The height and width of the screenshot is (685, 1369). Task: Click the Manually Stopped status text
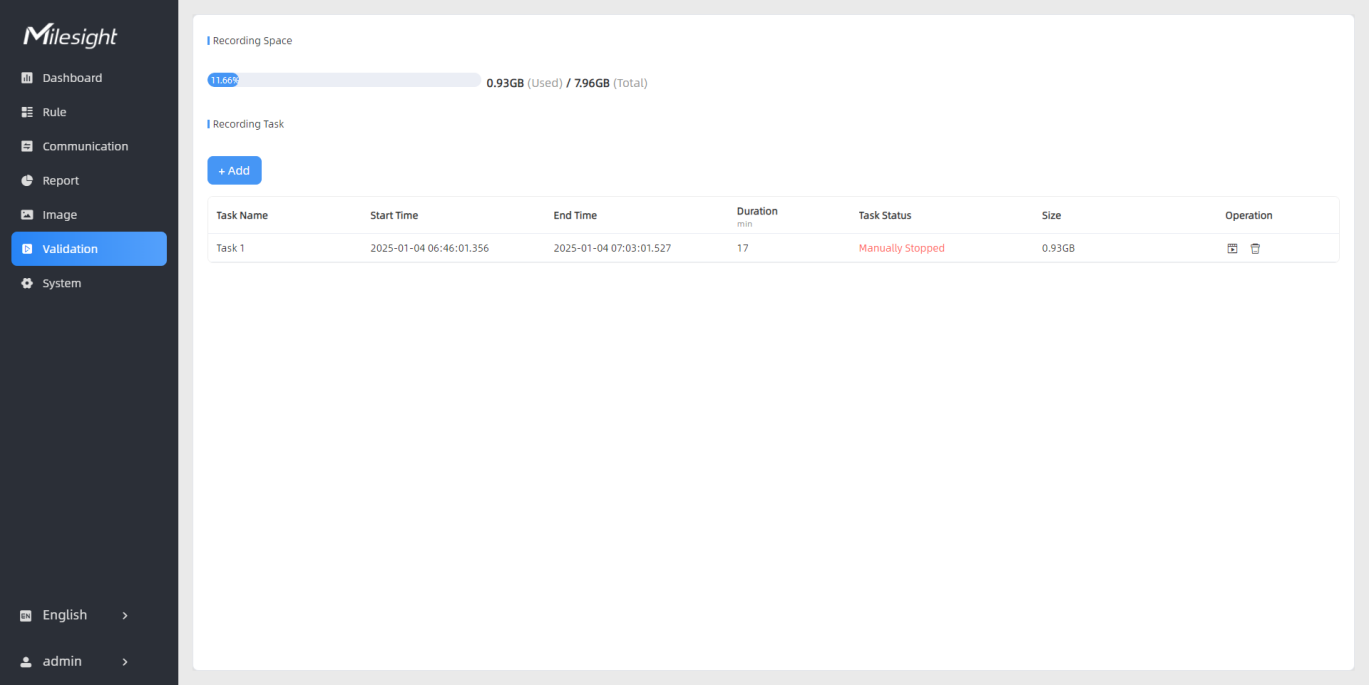(901, 248)
